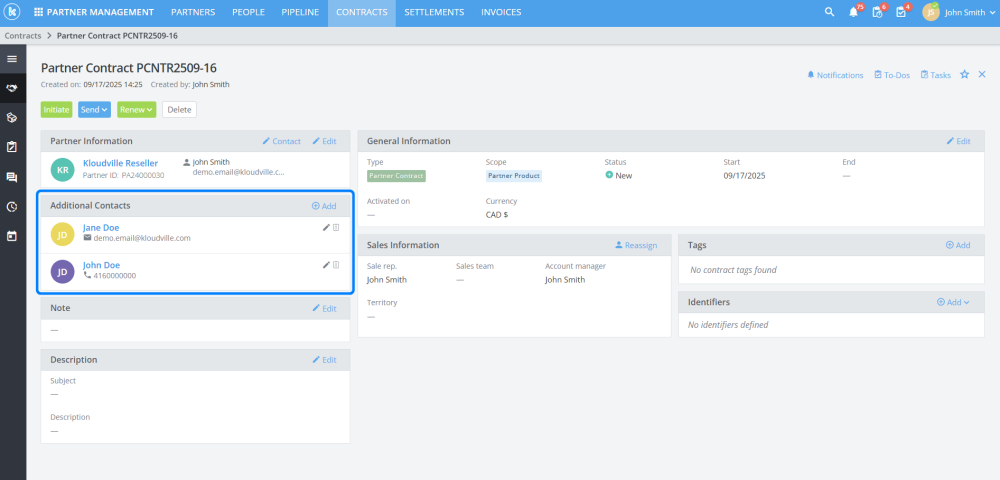Open the Notifications link
The height and width of the screenshot is (480, 1000).
tap(835, 75)
